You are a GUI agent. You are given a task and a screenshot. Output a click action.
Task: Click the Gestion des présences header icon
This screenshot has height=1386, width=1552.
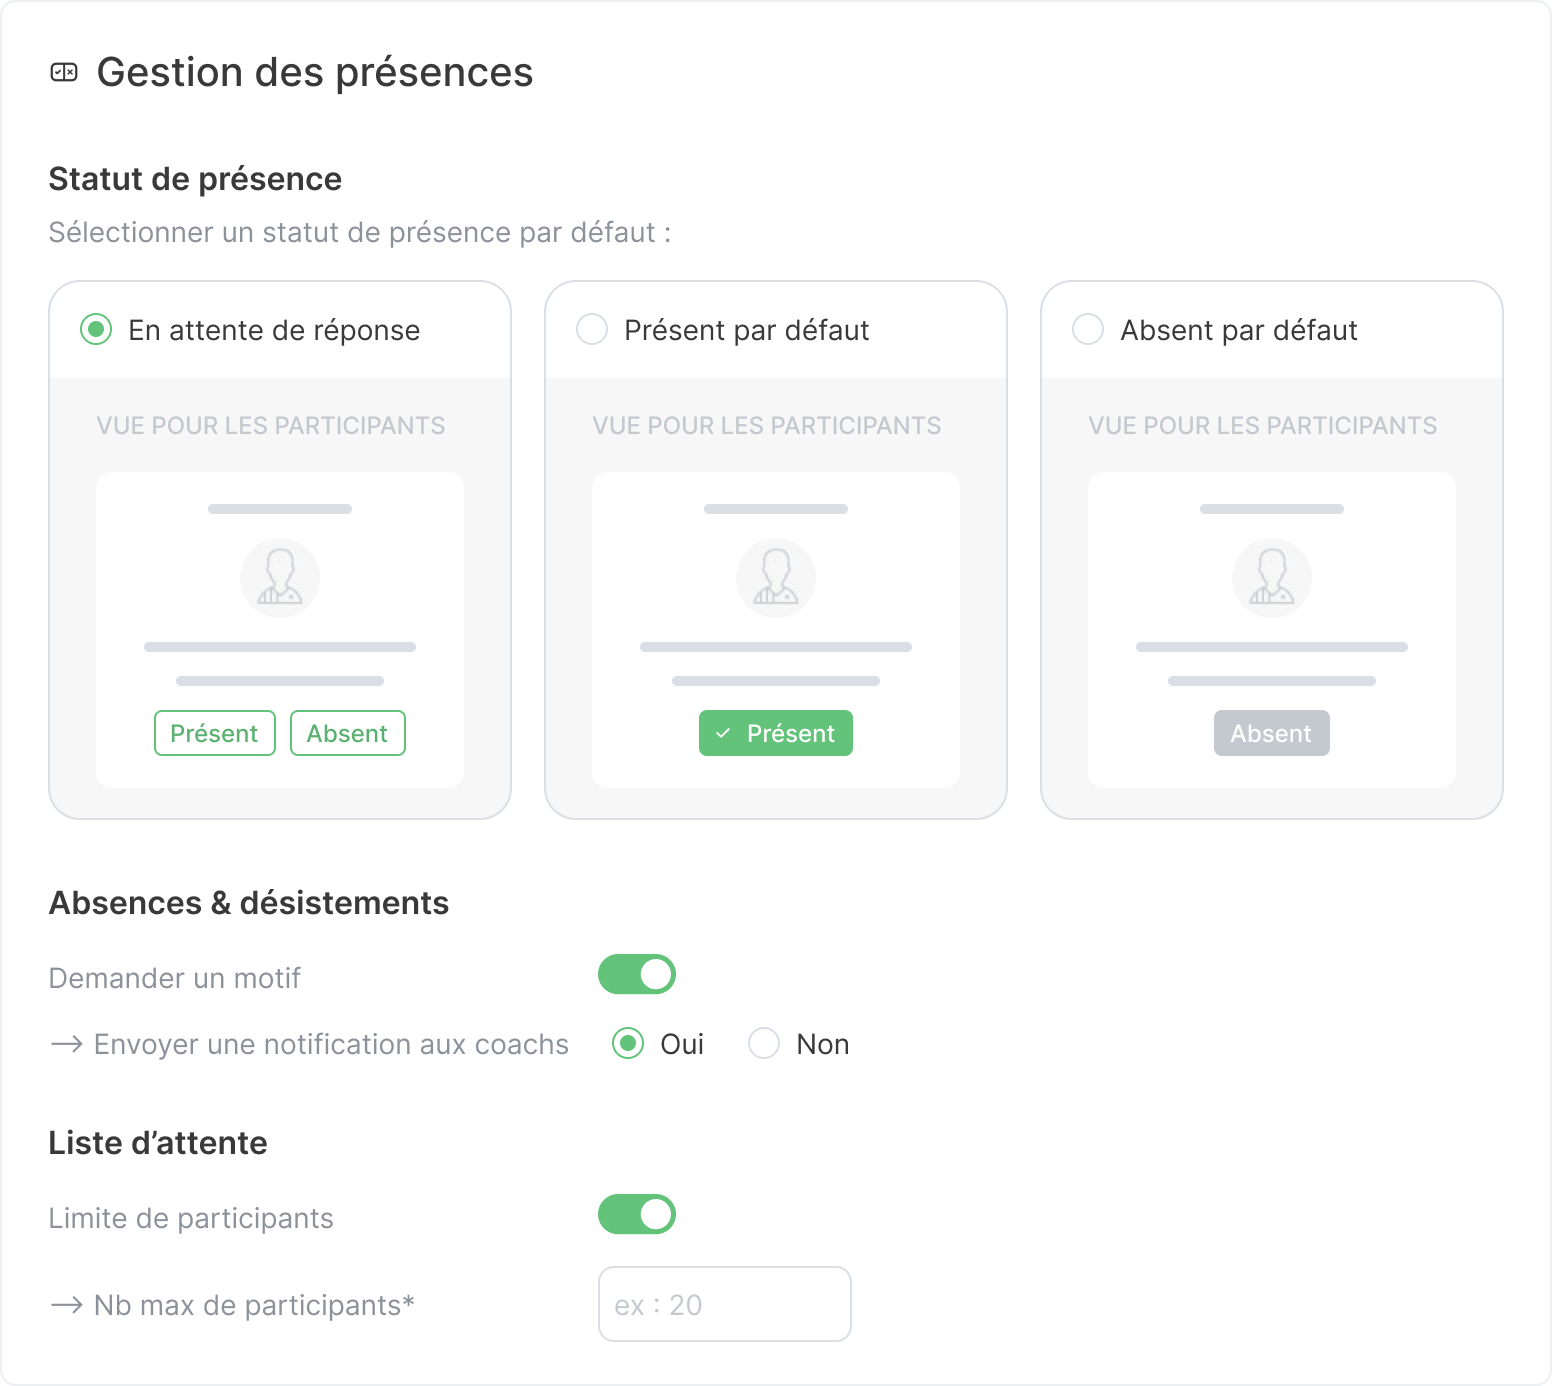point(64,71)
